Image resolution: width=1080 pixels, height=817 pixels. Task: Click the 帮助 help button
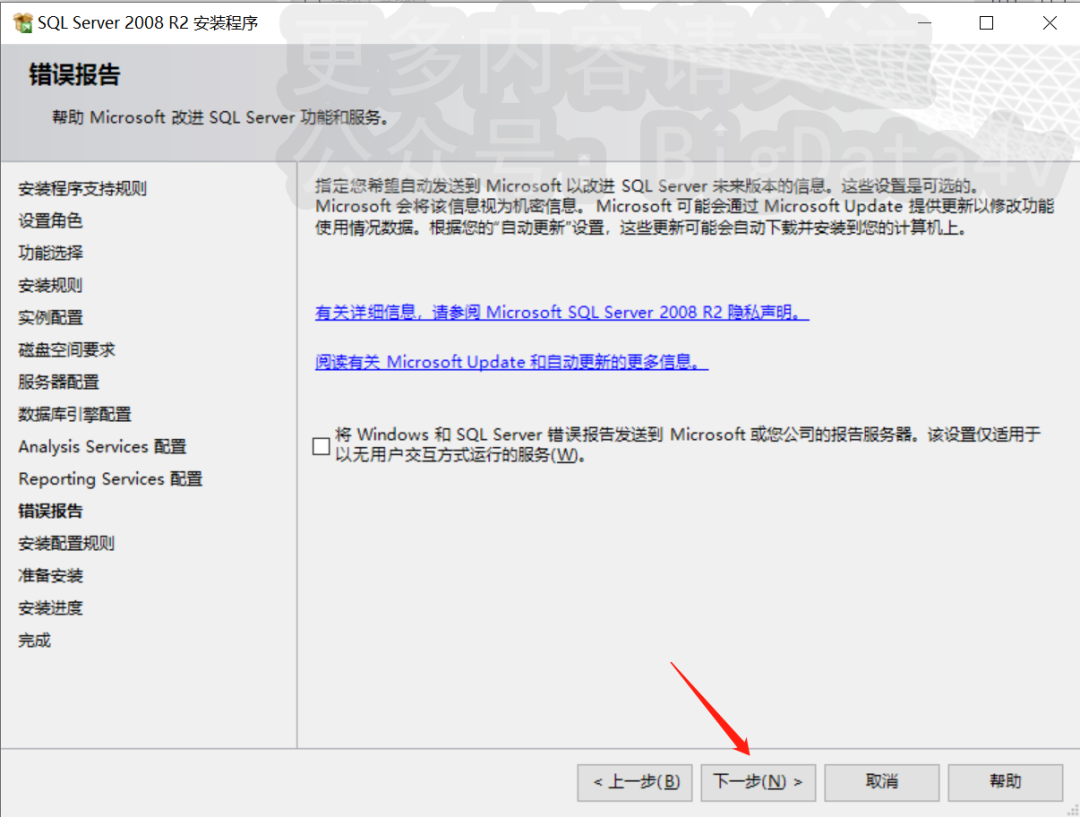coord(1005,782)
